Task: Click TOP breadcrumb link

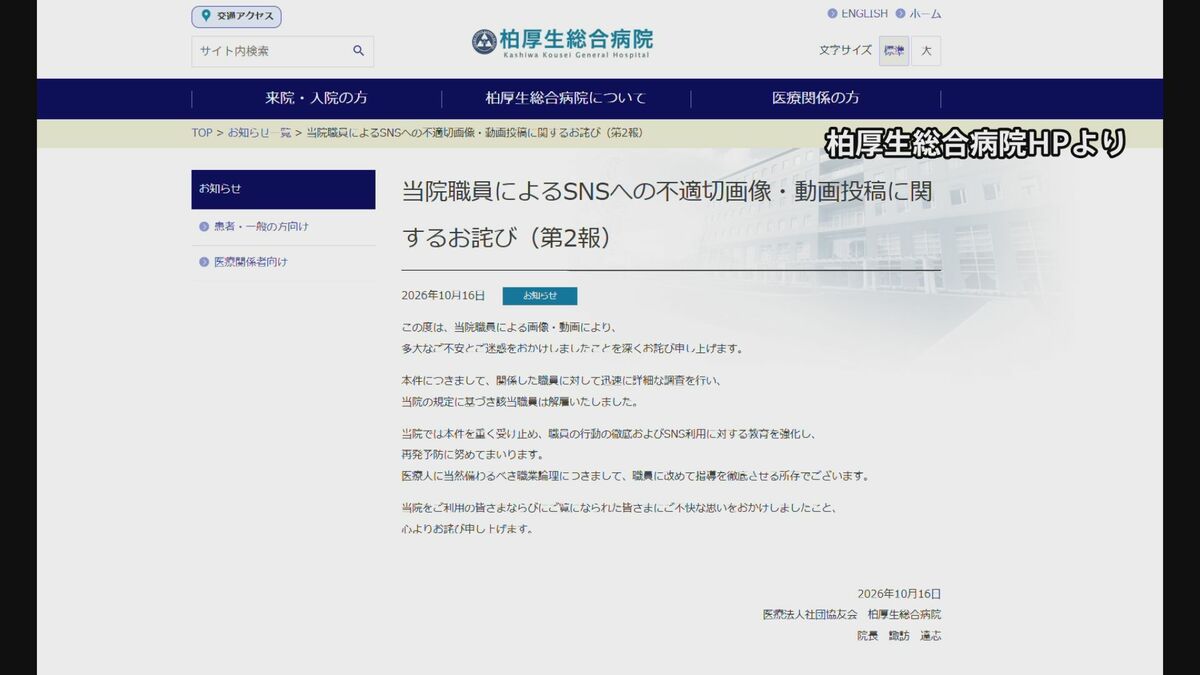Action: coord(202,133)
